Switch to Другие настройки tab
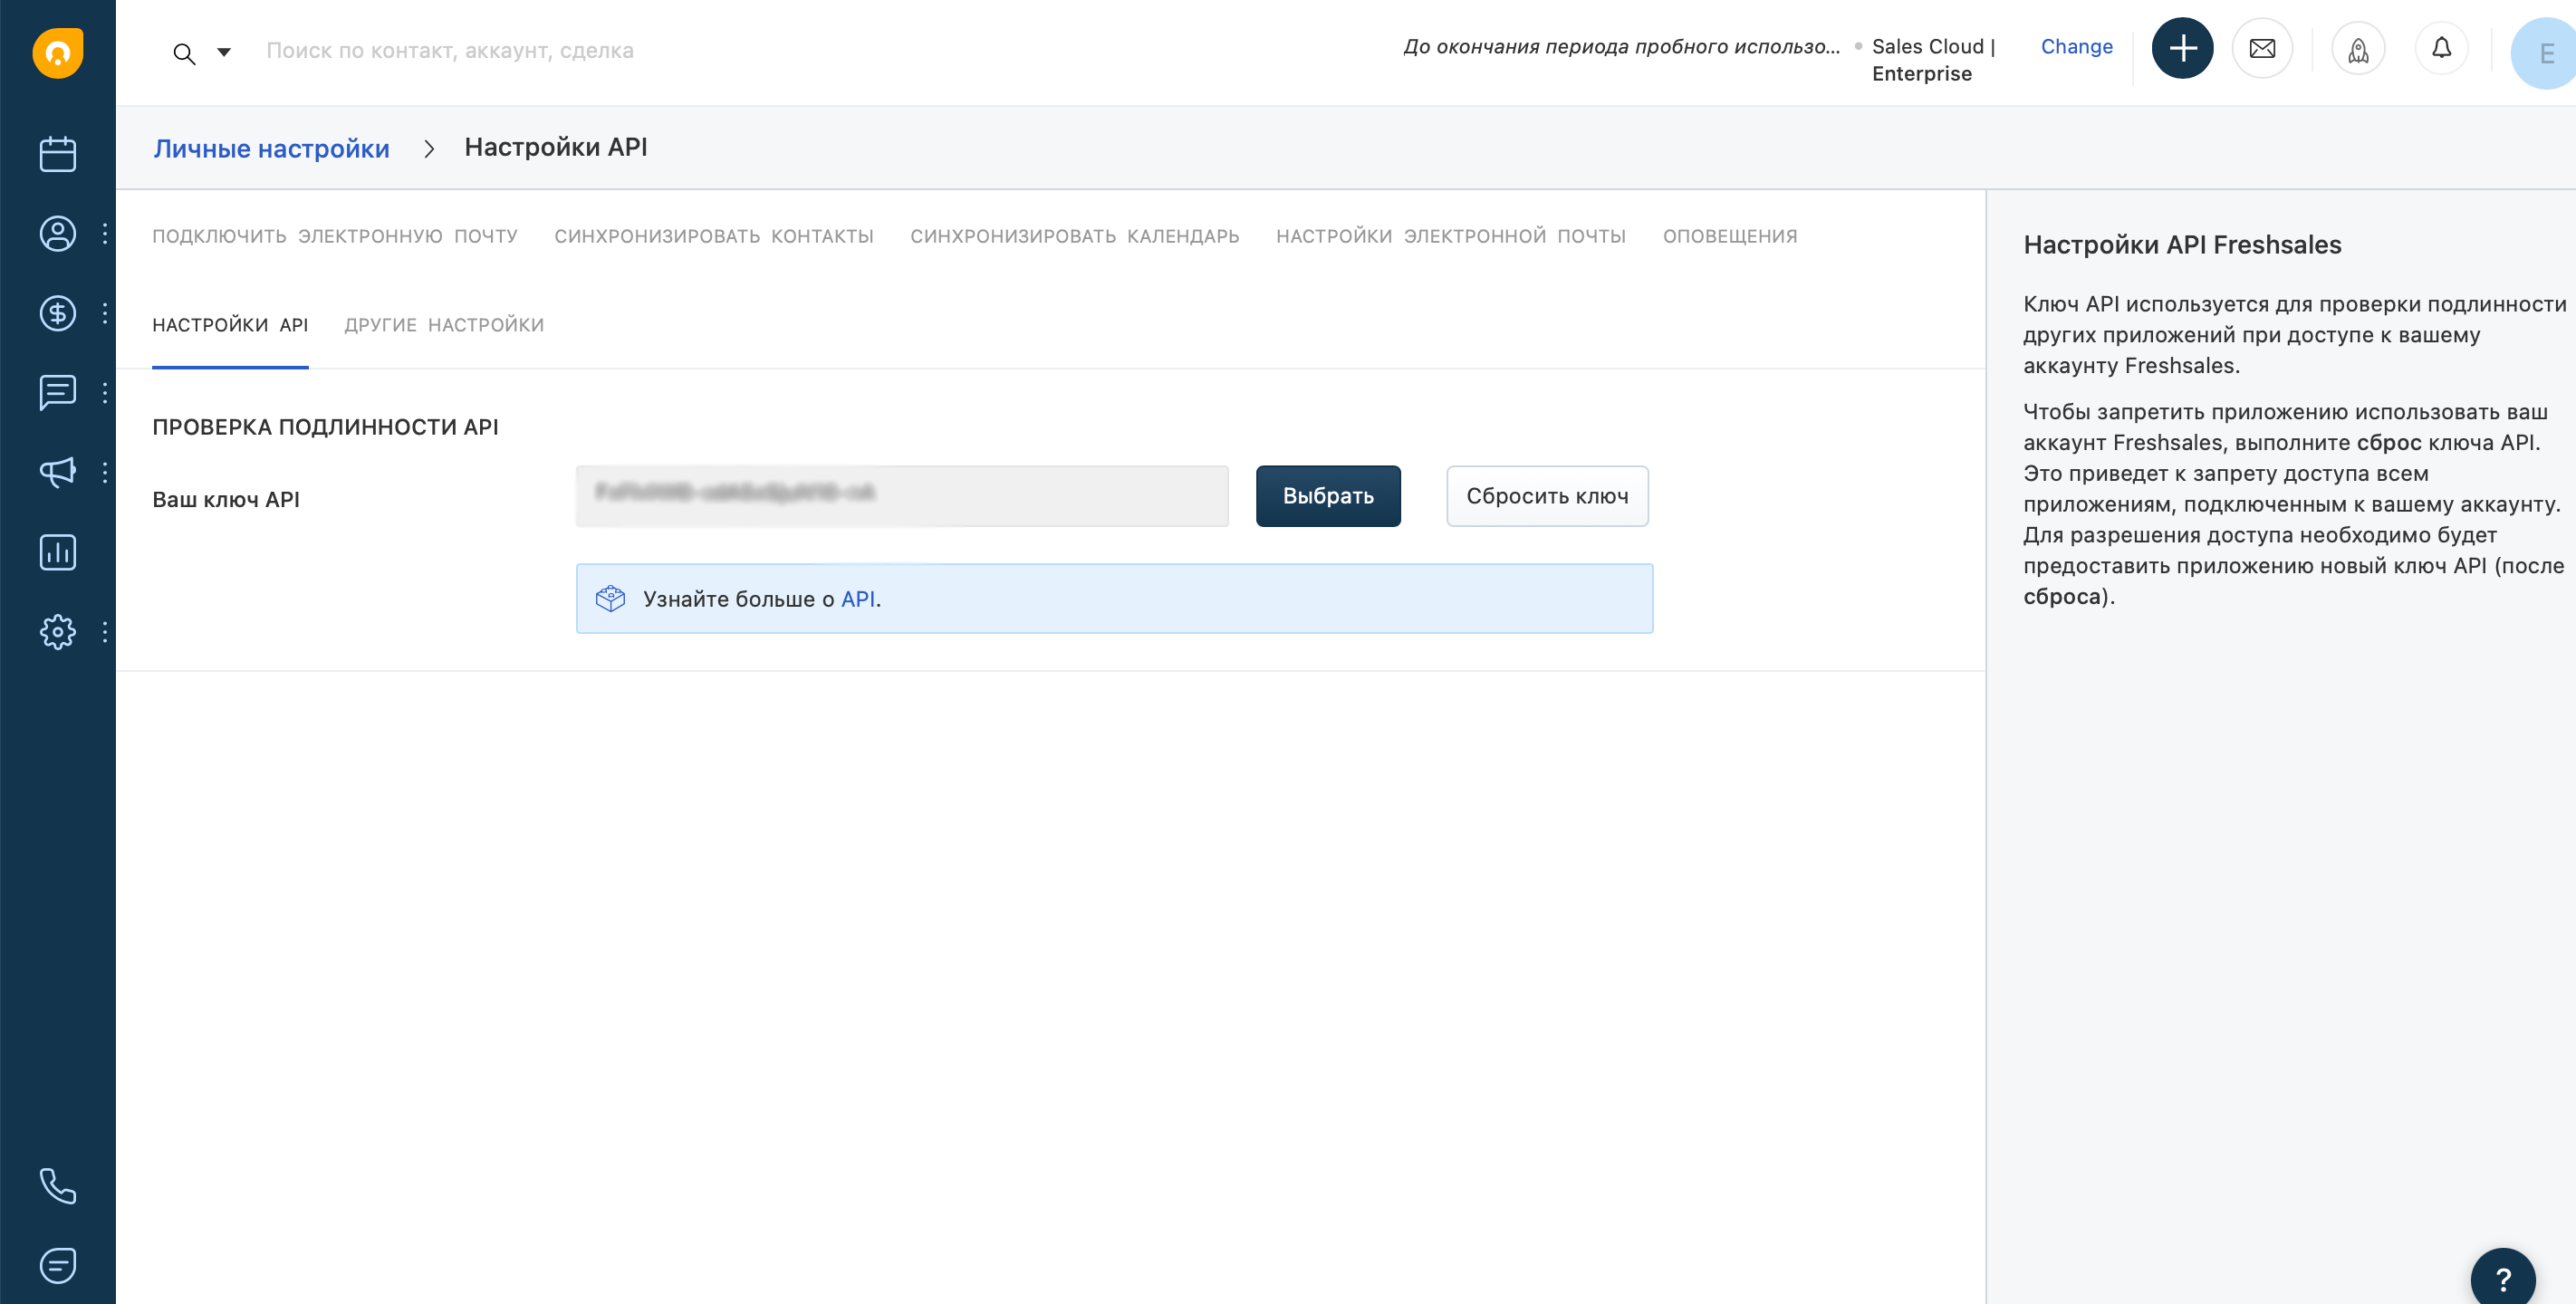This screenshot has width=2576, height=1304. pos(444,326)
